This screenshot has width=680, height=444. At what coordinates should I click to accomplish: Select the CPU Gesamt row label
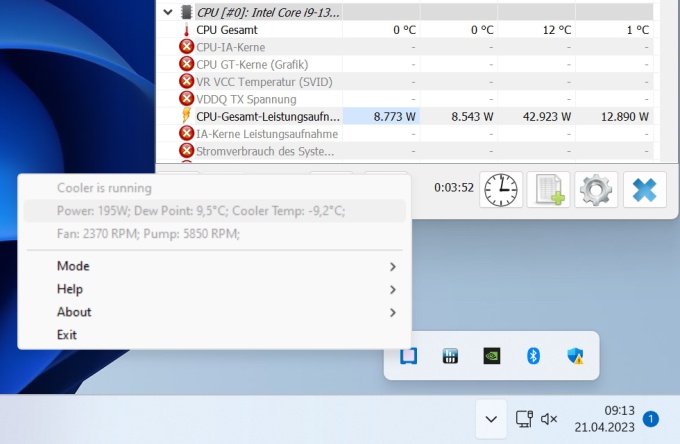coord(227,30)
